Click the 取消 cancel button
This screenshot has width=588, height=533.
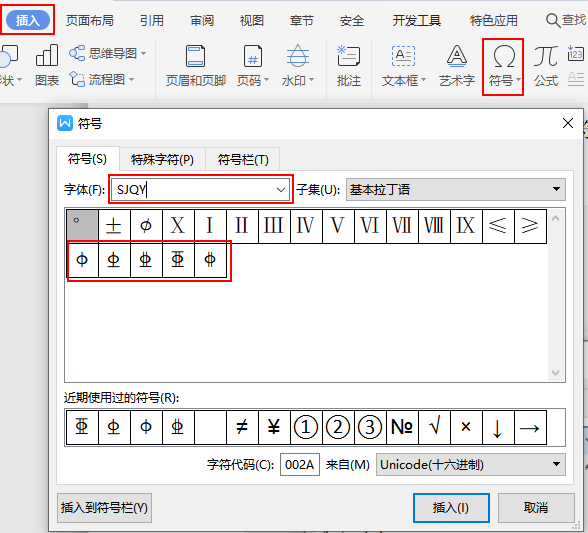536,508
